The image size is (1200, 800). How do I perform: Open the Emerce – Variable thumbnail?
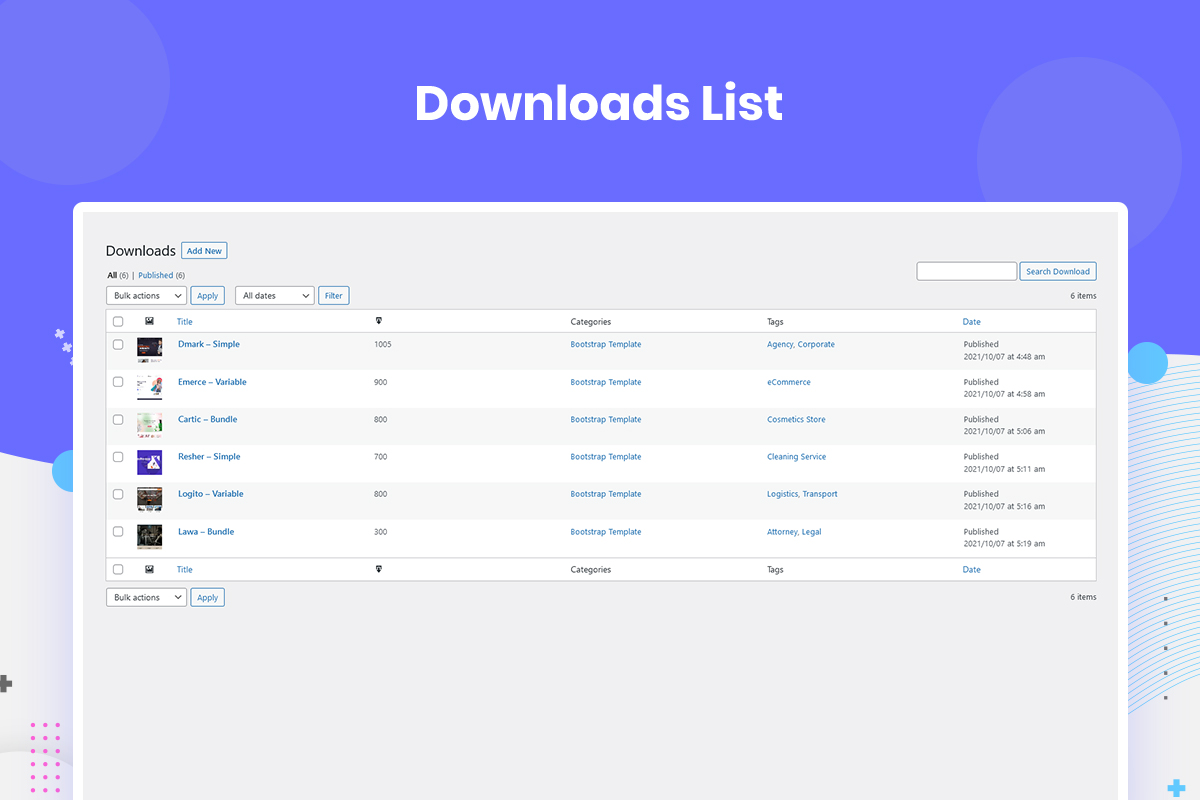point(150,388)
